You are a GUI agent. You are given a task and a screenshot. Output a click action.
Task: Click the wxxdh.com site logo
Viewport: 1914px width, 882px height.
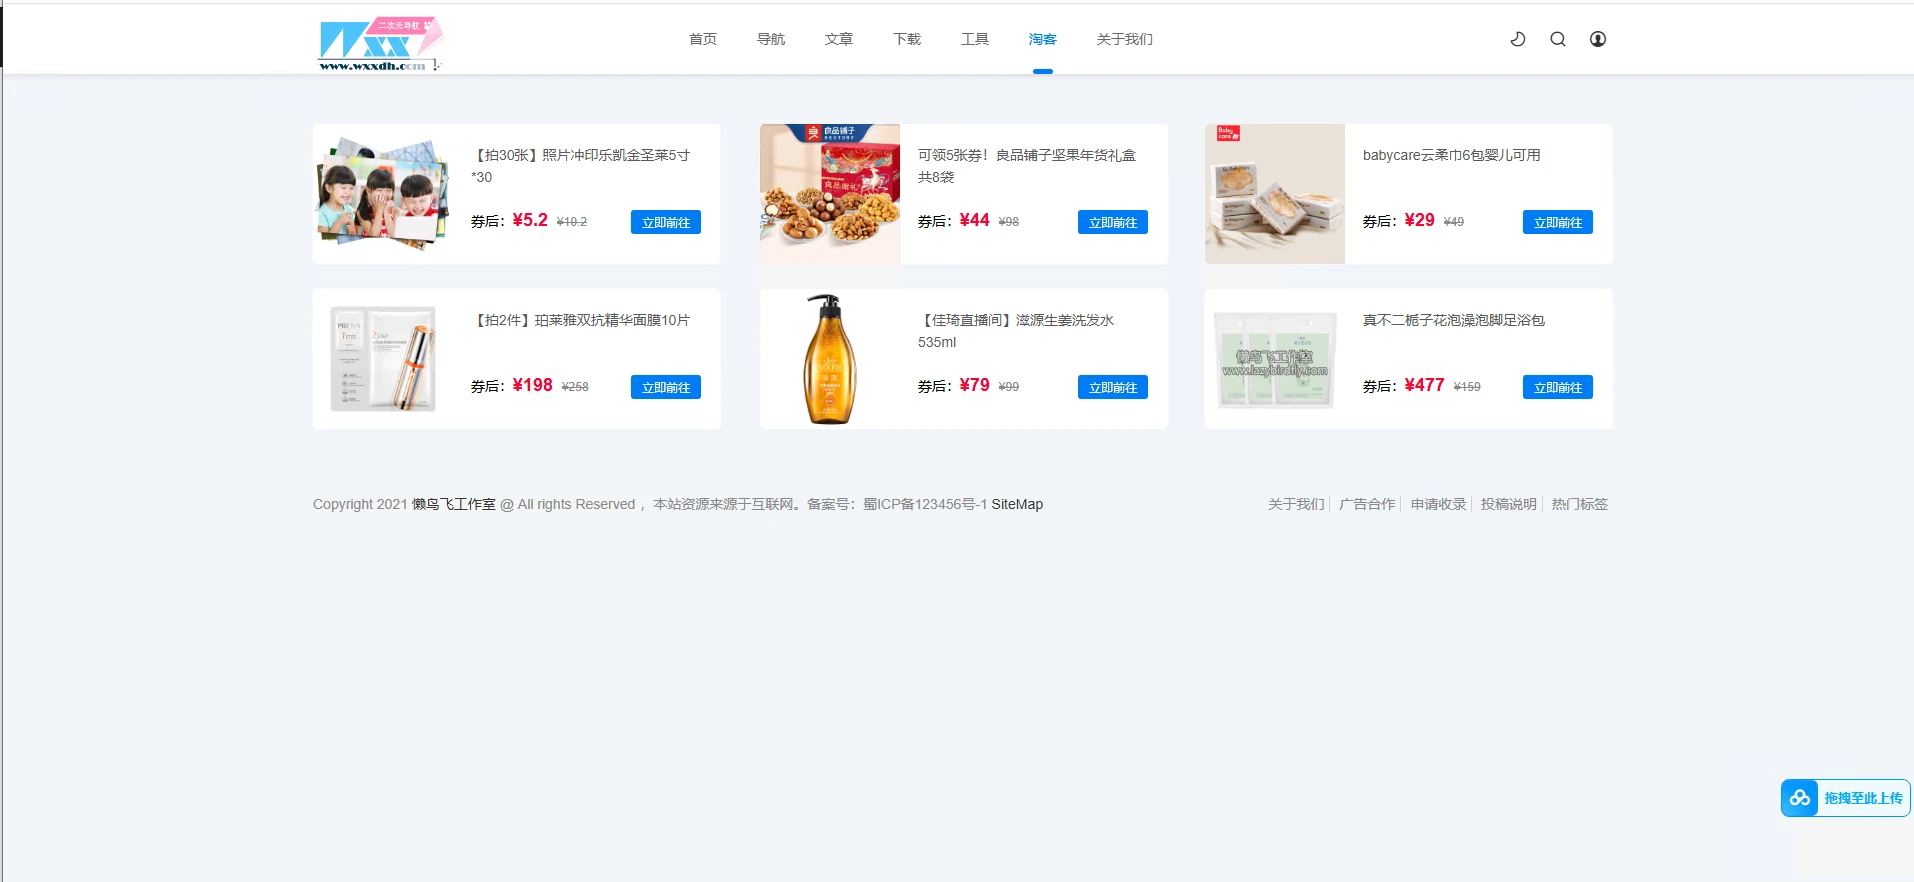coord(380,43)
